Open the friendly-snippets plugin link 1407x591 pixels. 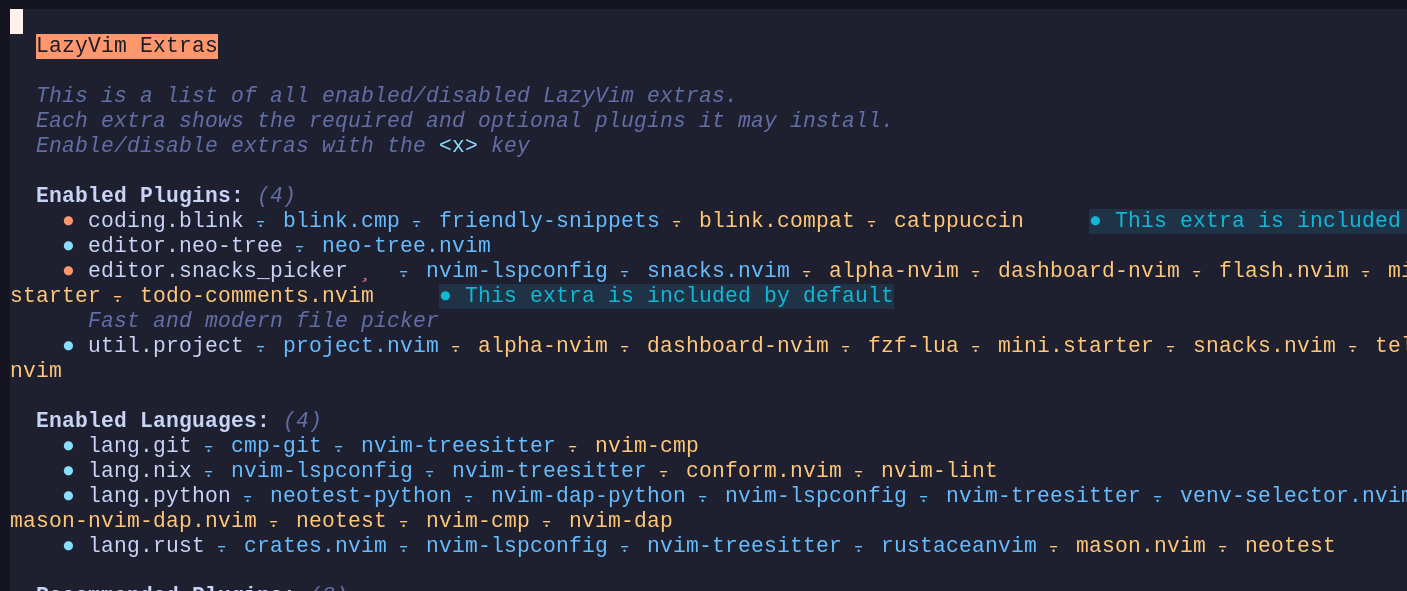(549, 221)
